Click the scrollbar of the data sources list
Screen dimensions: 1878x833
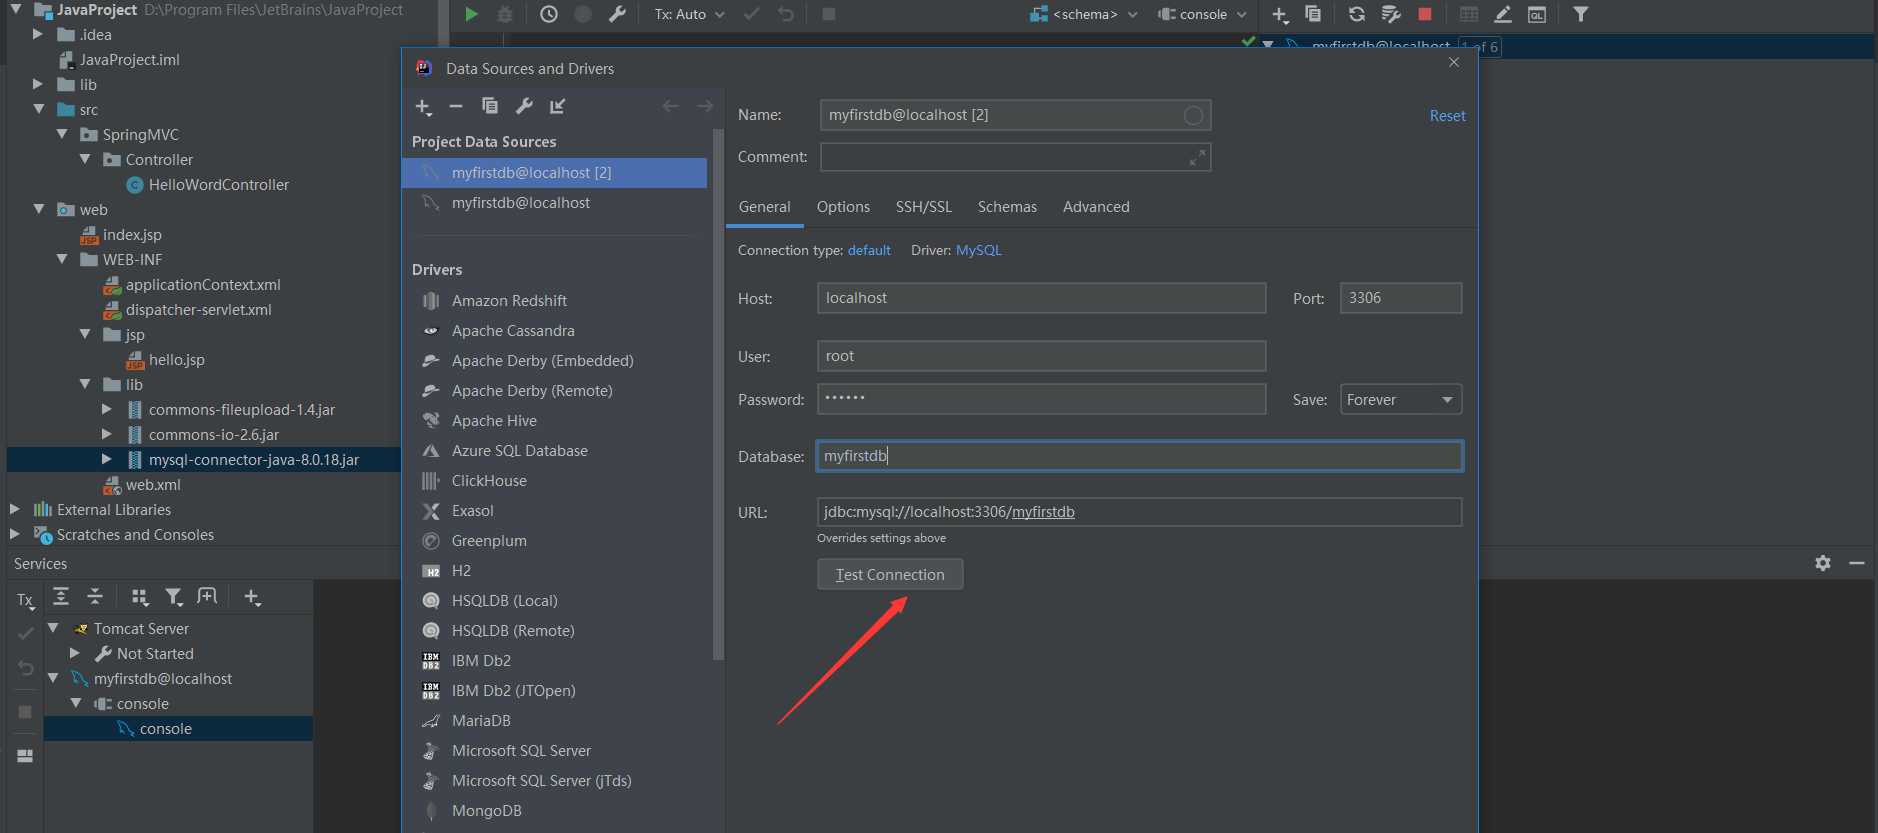pos(717,394)
